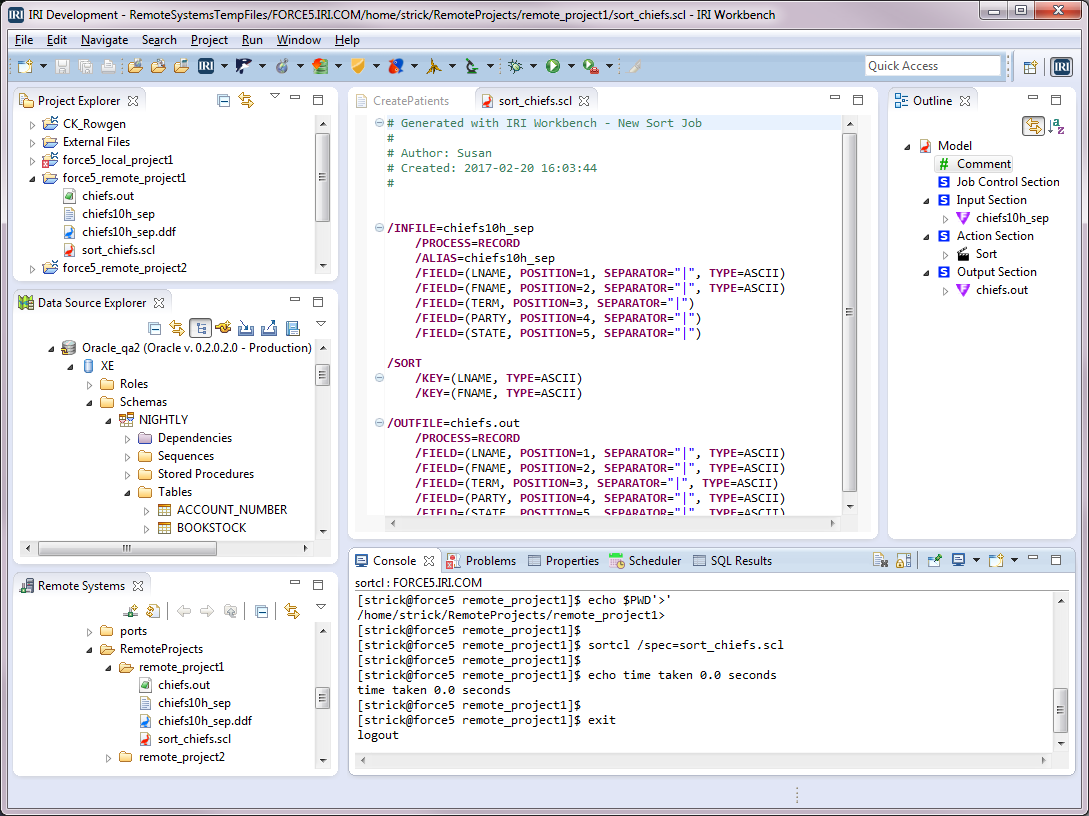Viewport: 1089px width, 816px height.
Task: Select sort_chiefs.scl in Project Explorer
Action: 118,250
